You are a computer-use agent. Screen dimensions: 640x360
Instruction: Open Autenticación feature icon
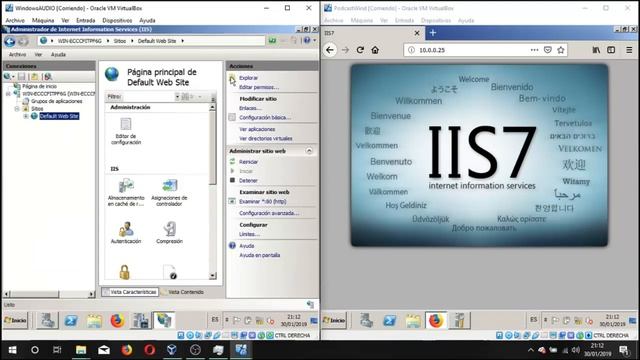[x=126, y=233]
